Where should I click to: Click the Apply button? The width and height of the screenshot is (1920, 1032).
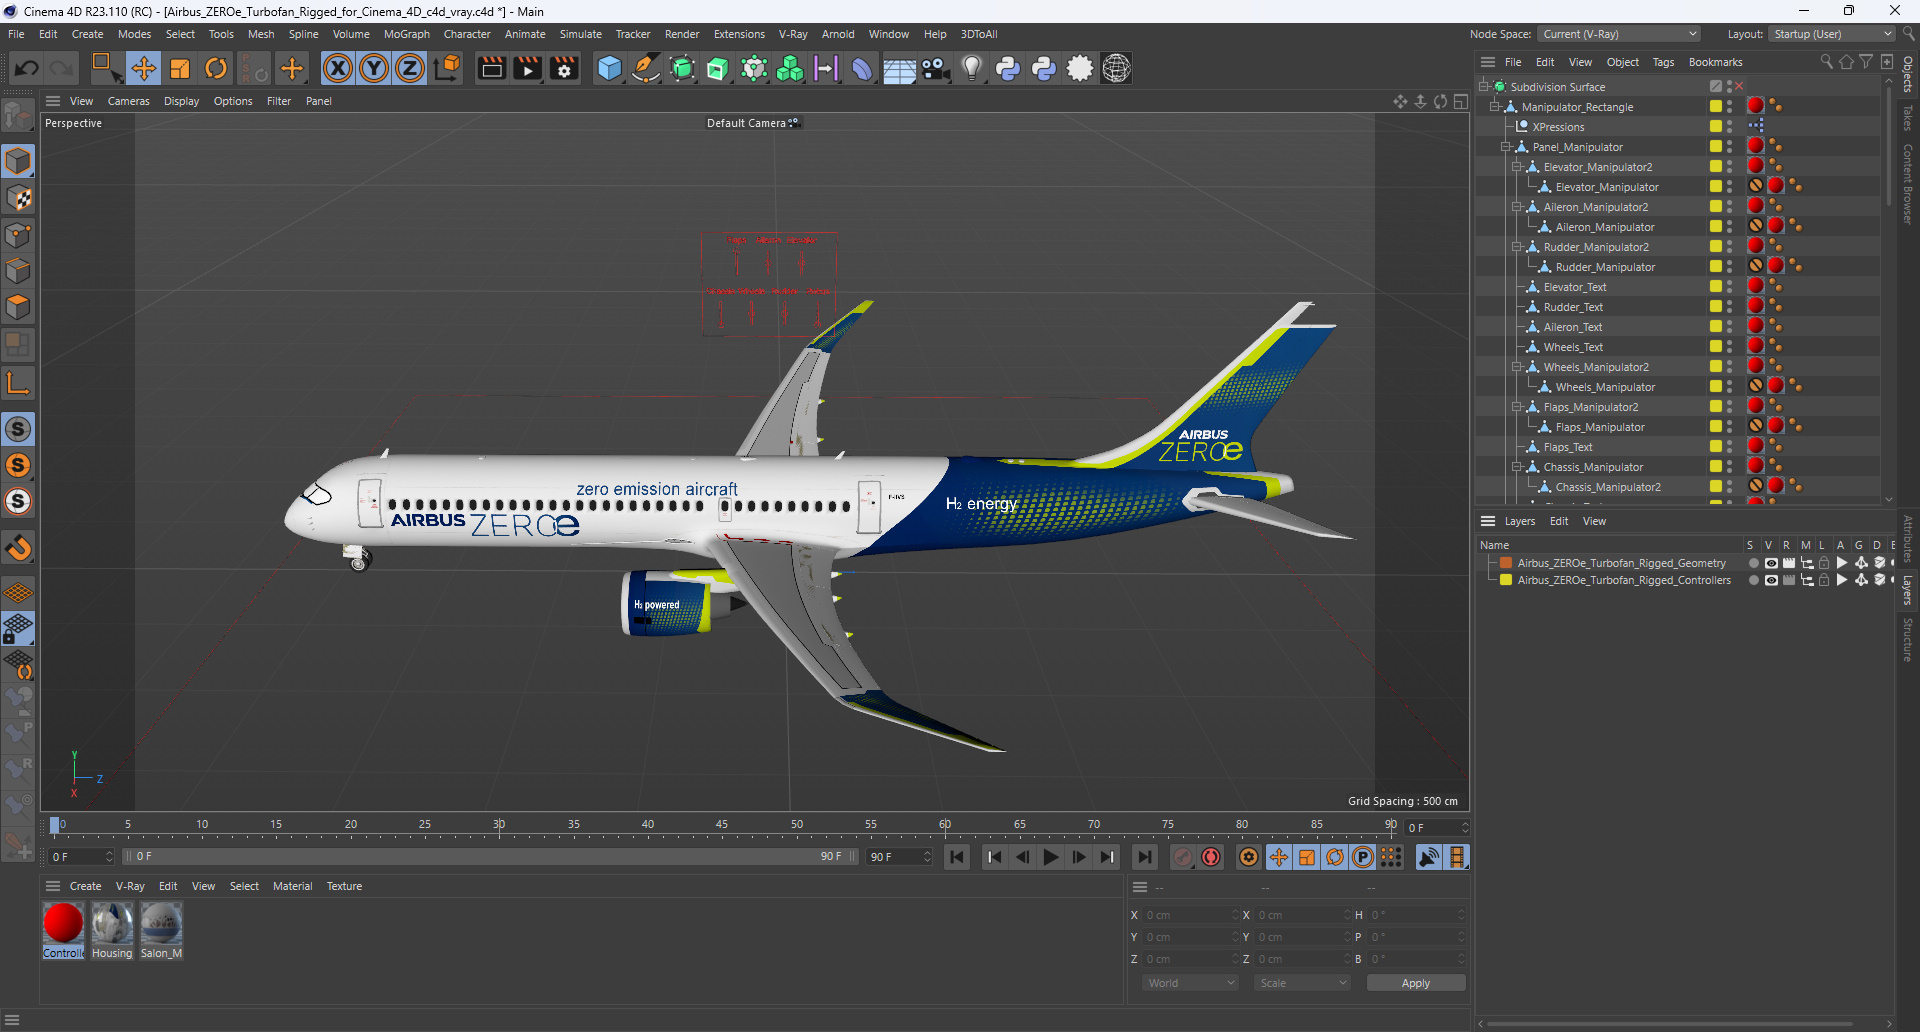coord(1415,983)
